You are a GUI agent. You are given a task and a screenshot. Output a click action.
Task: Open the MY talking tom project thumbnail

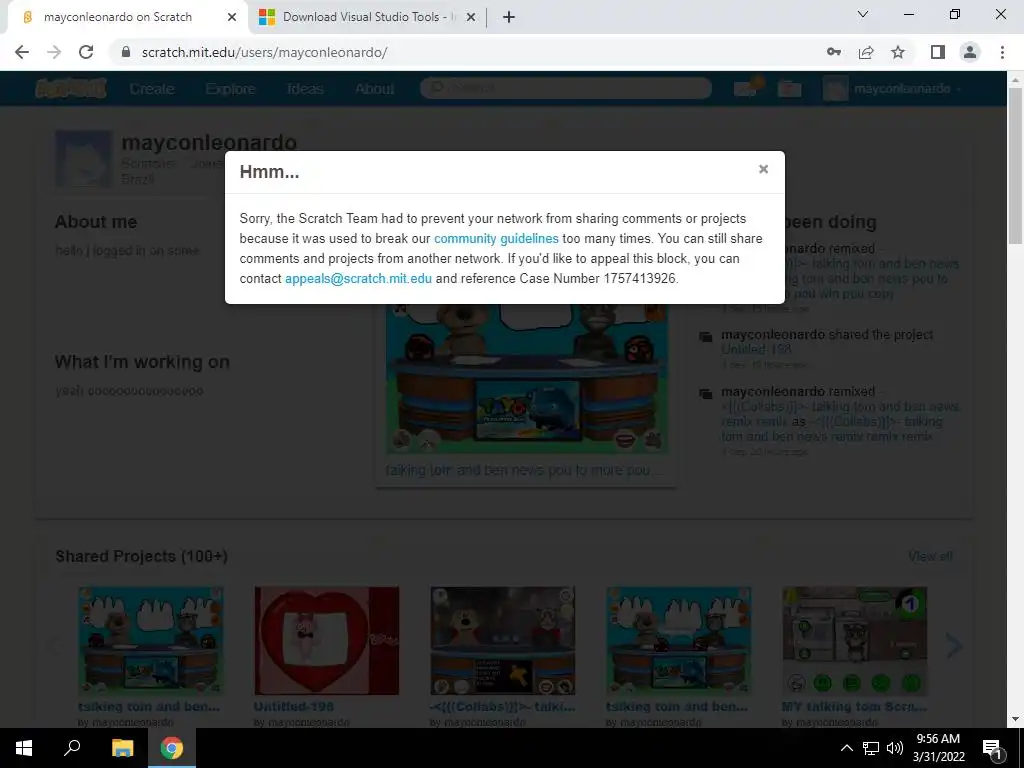854,640
